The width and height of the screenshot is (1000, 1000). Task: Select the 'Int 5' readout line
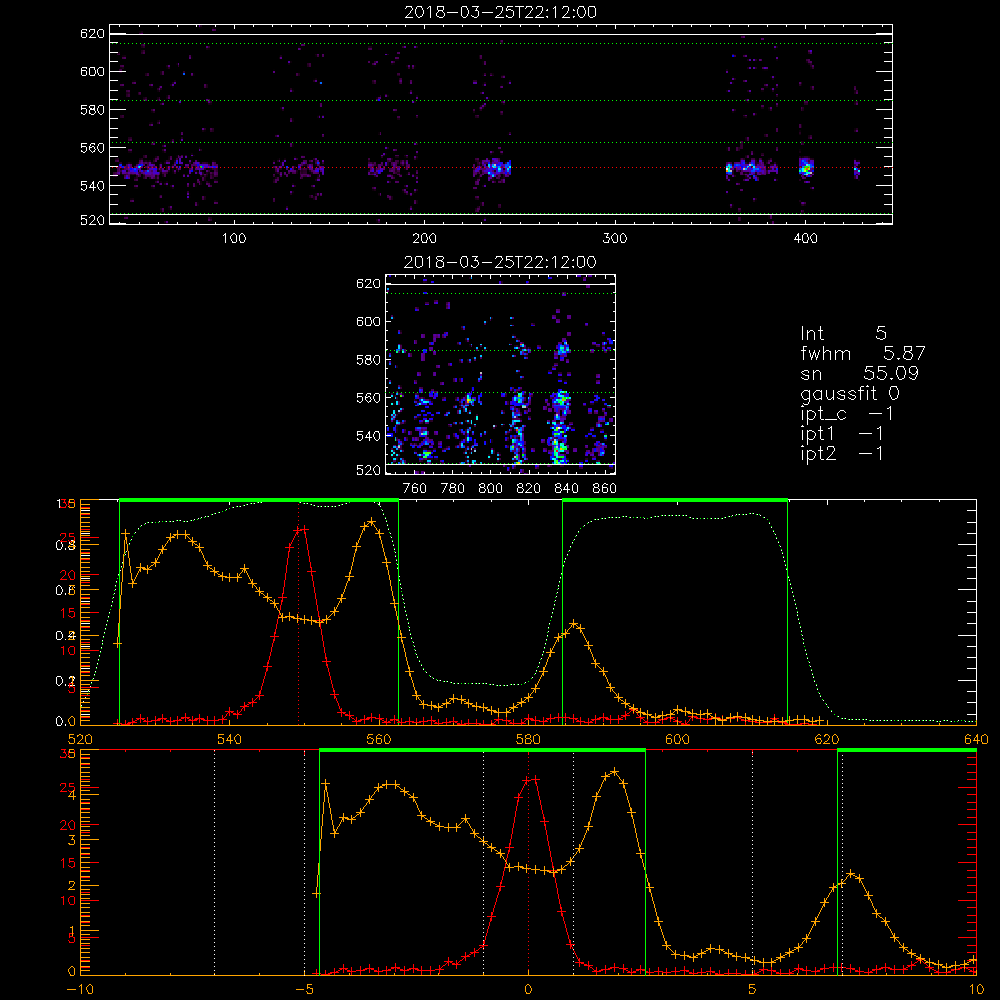(x=843, y=333)
